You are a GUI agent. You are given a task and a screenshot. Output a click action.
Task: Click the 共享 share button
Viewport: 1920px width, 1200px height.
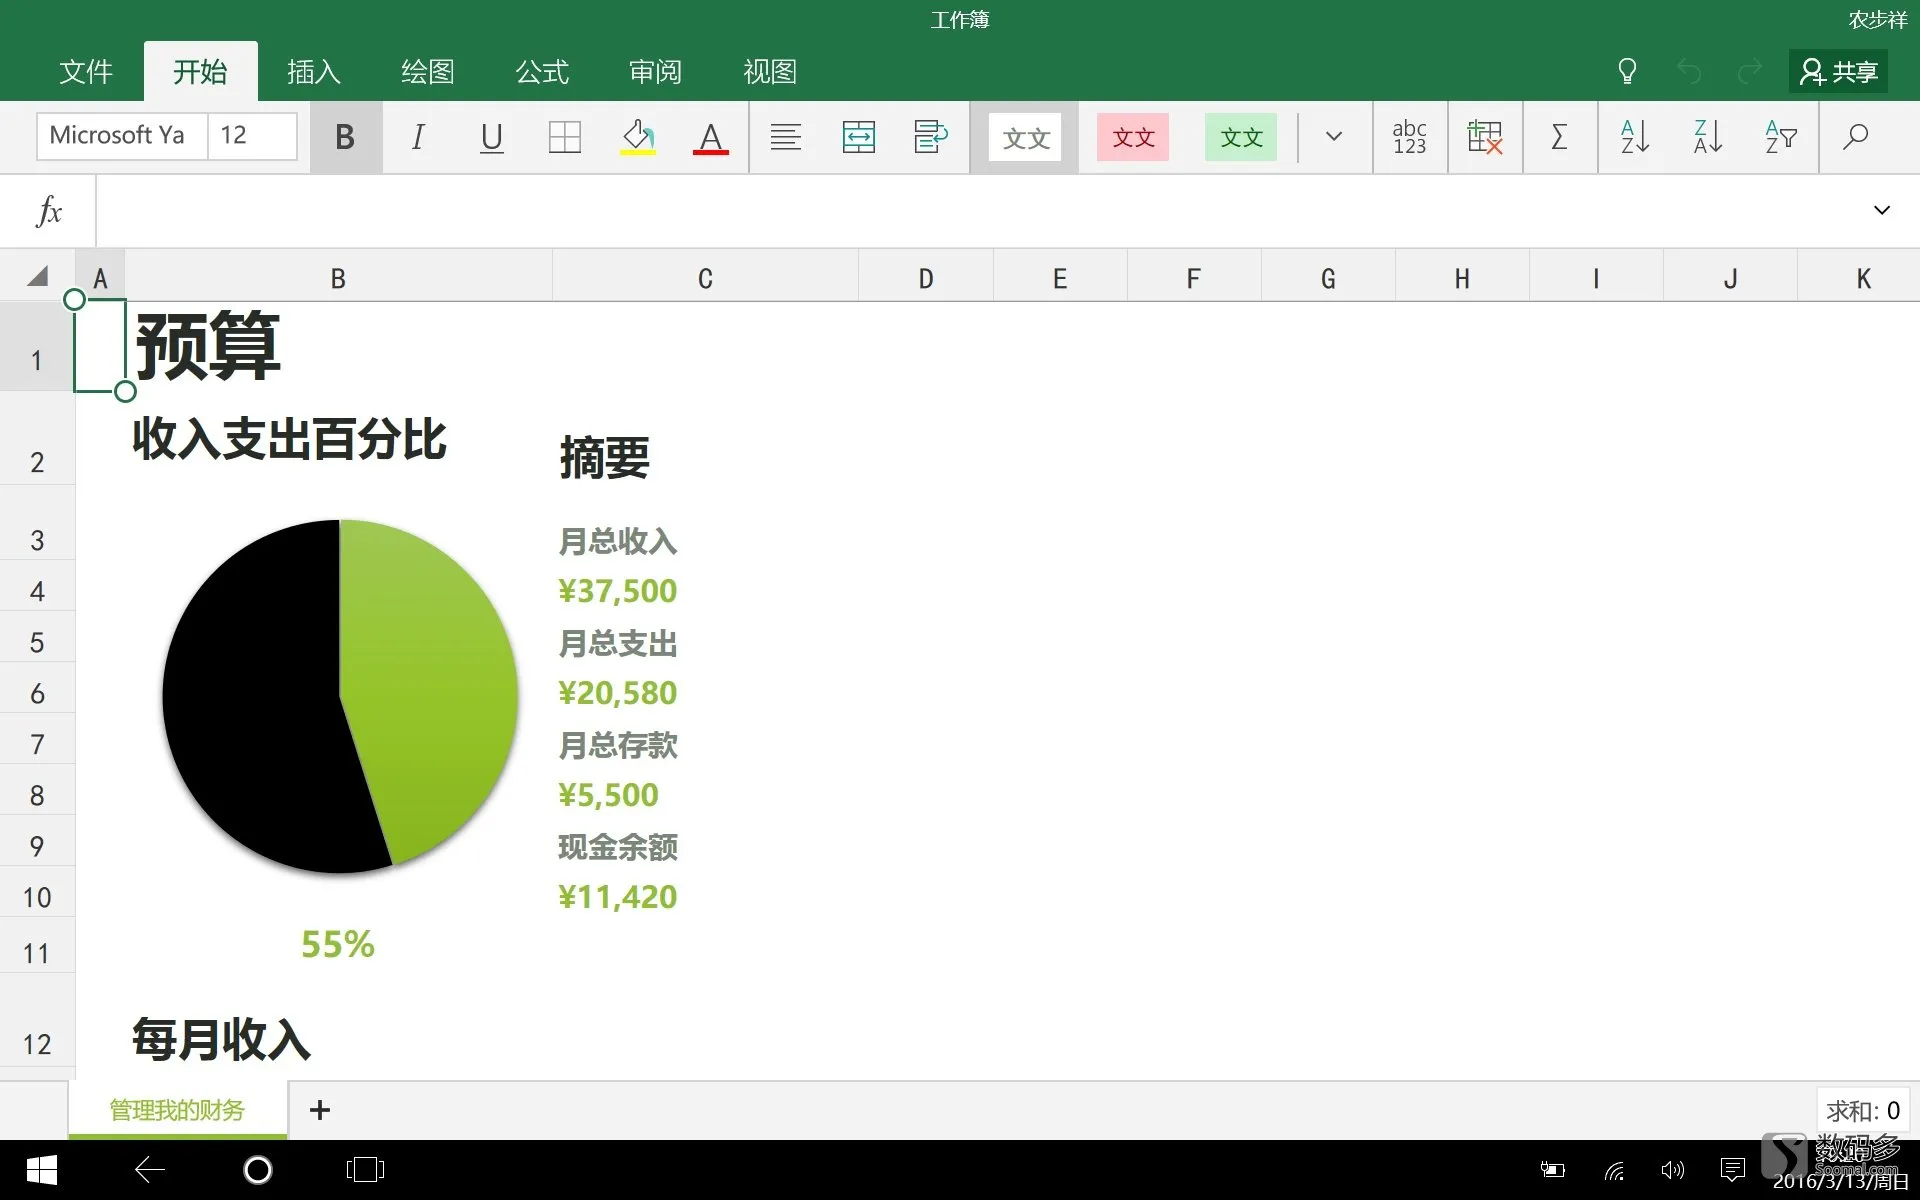(x=1839, y=72)
